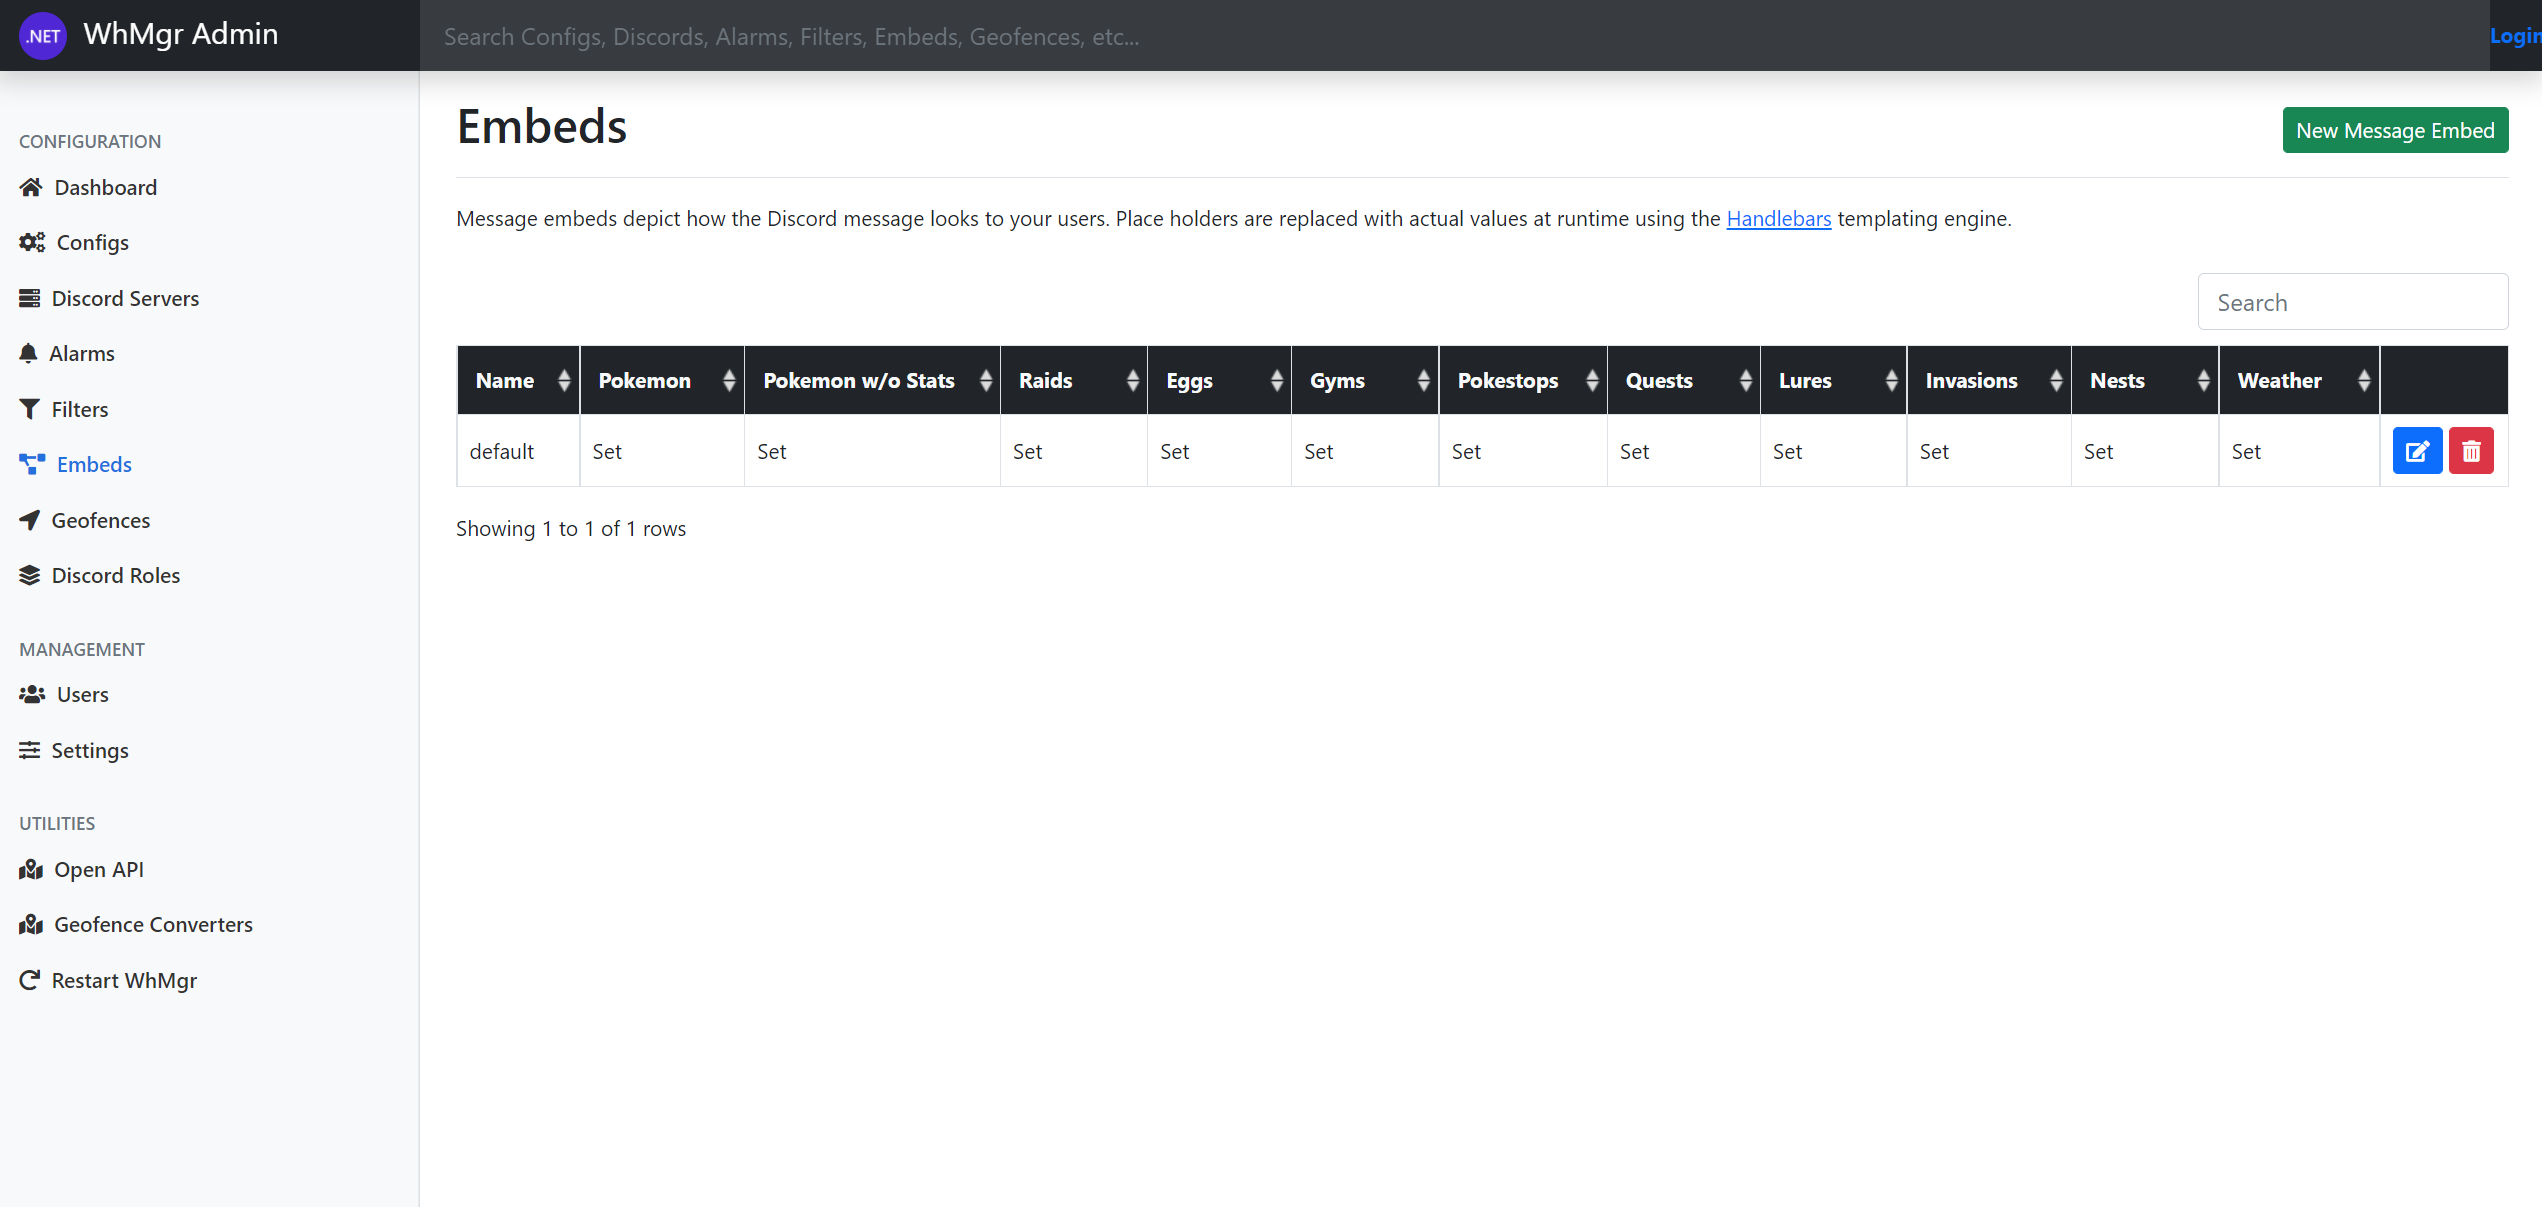Toggle sort on Pokemon w/o Stats column
This screenshot has height=1207, width=2542.
pos(985,381)
